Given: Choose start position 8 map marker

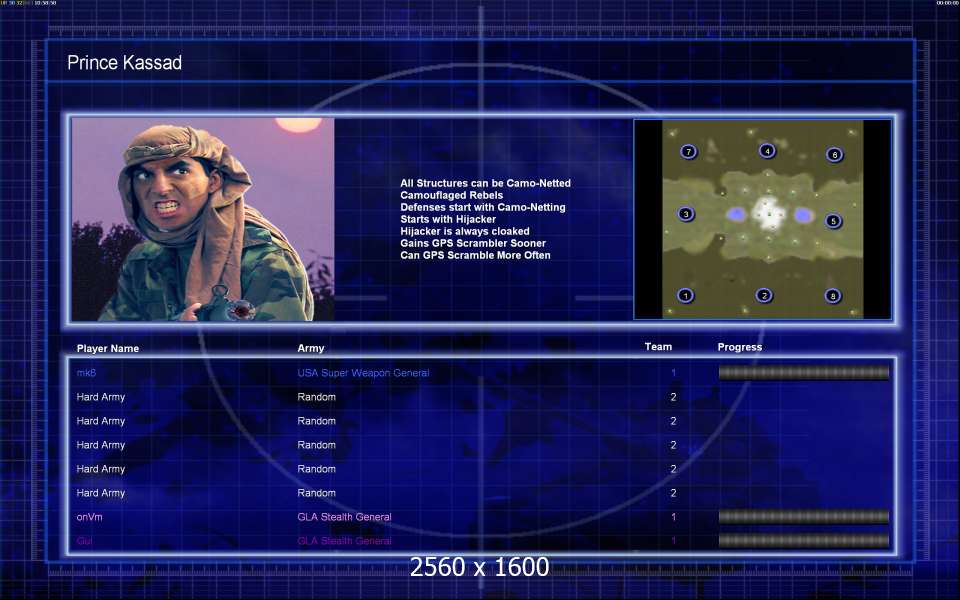Looking at the screenshot, I should tap(832, 295).
